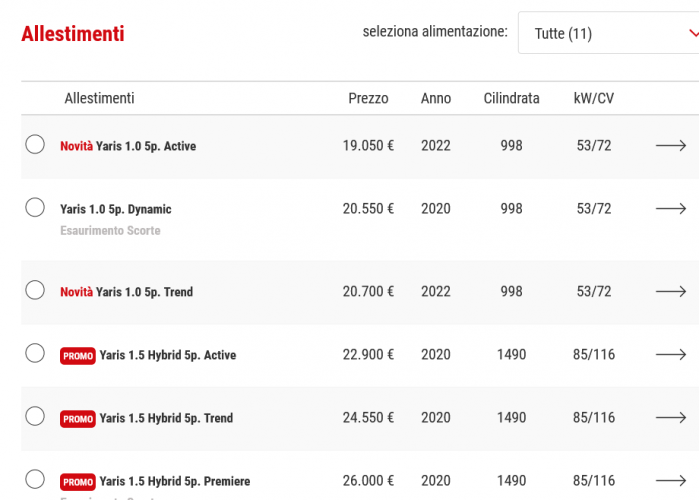Click the Cilindrata column header
Image resolution: width=699 pixels, height=500 pixels.
pos(511,99)
